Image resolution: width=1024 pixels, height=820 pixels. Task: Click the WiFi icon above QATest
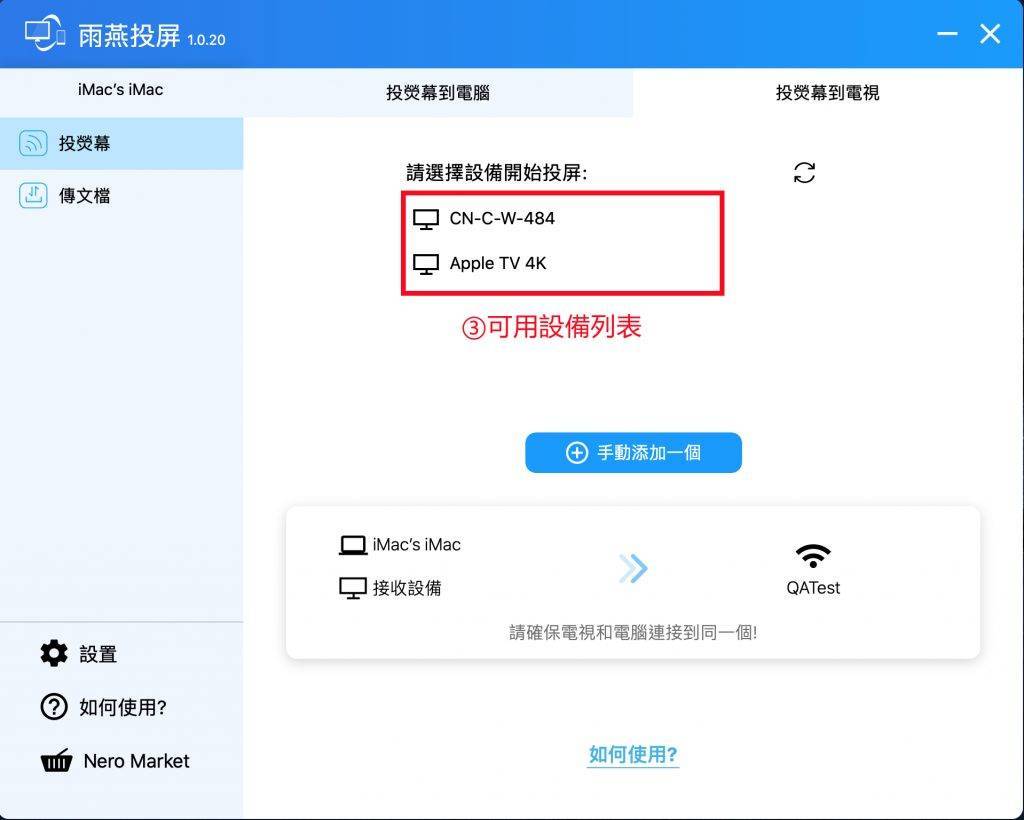click(x=813, y=556)
